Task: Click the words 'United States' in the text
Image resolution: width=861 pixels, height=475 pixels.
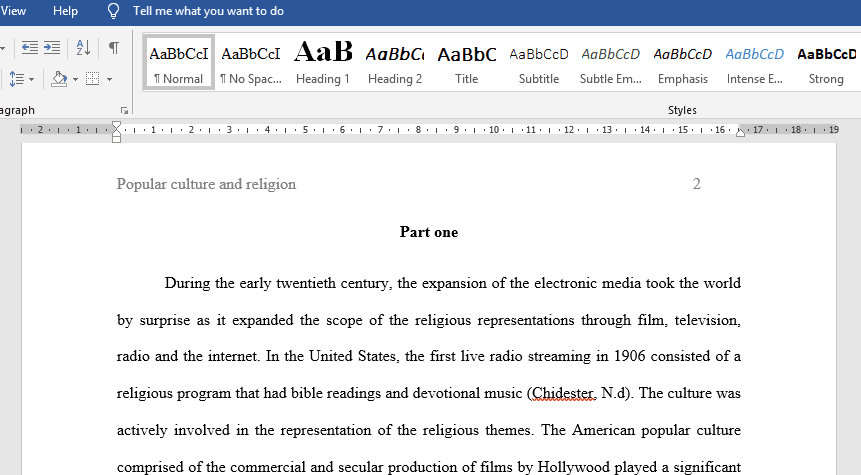Action: [353, 356]
